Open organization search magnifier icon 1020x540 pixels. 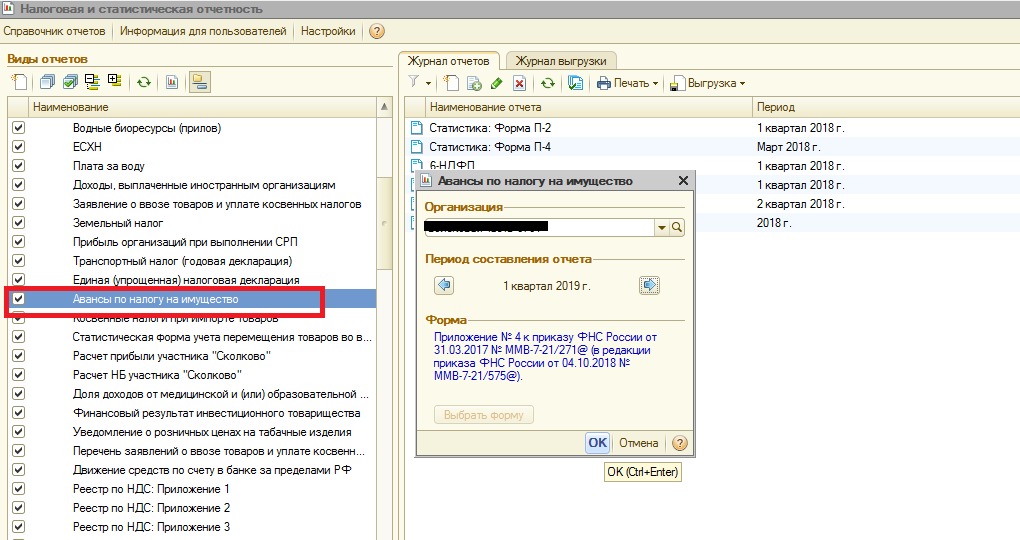pos(677,228)
